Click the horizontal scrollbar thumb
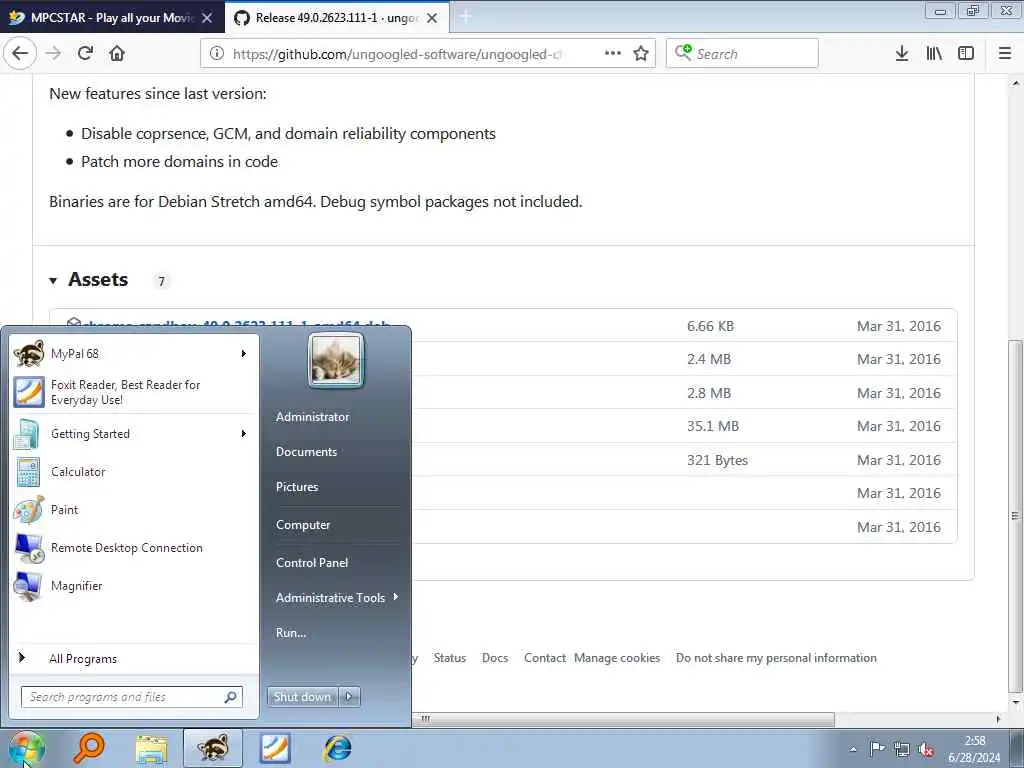 [x=426, y=719]
